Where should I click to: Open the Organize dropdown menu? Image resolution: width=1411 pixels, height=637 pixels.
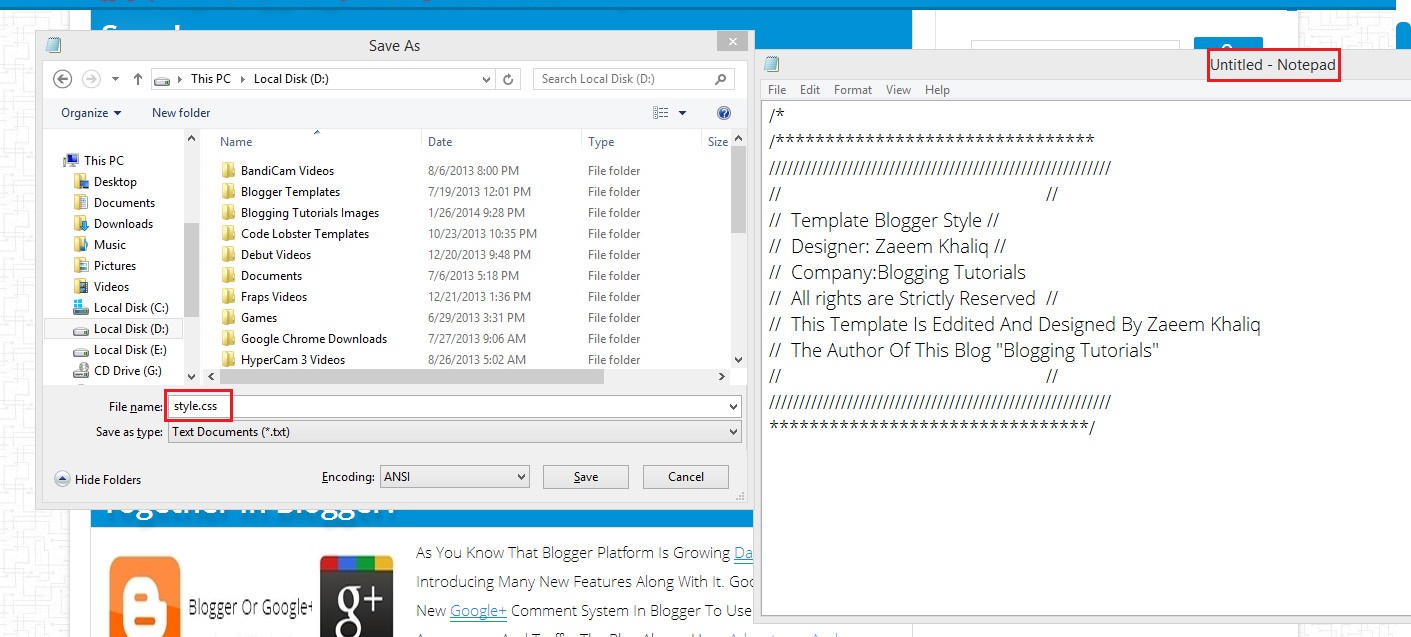91,113
